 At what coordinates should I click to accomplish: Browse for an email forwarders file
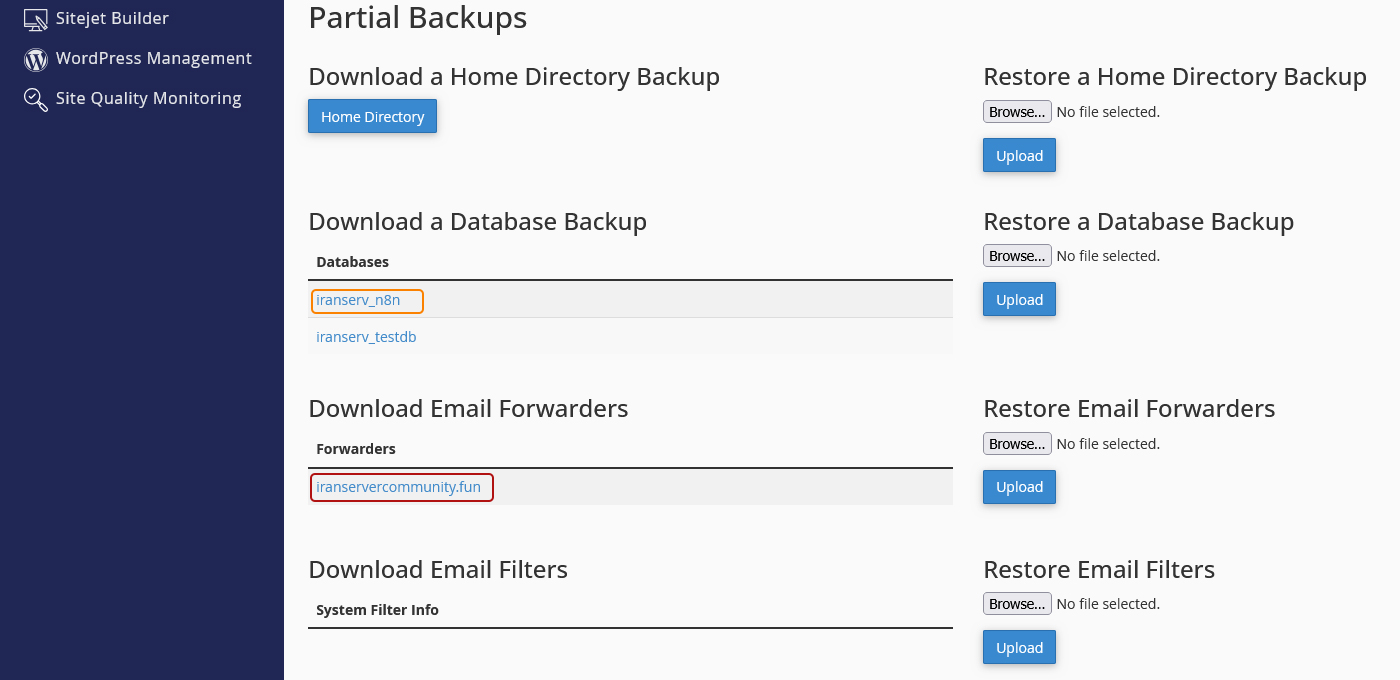coord(1017,444)
